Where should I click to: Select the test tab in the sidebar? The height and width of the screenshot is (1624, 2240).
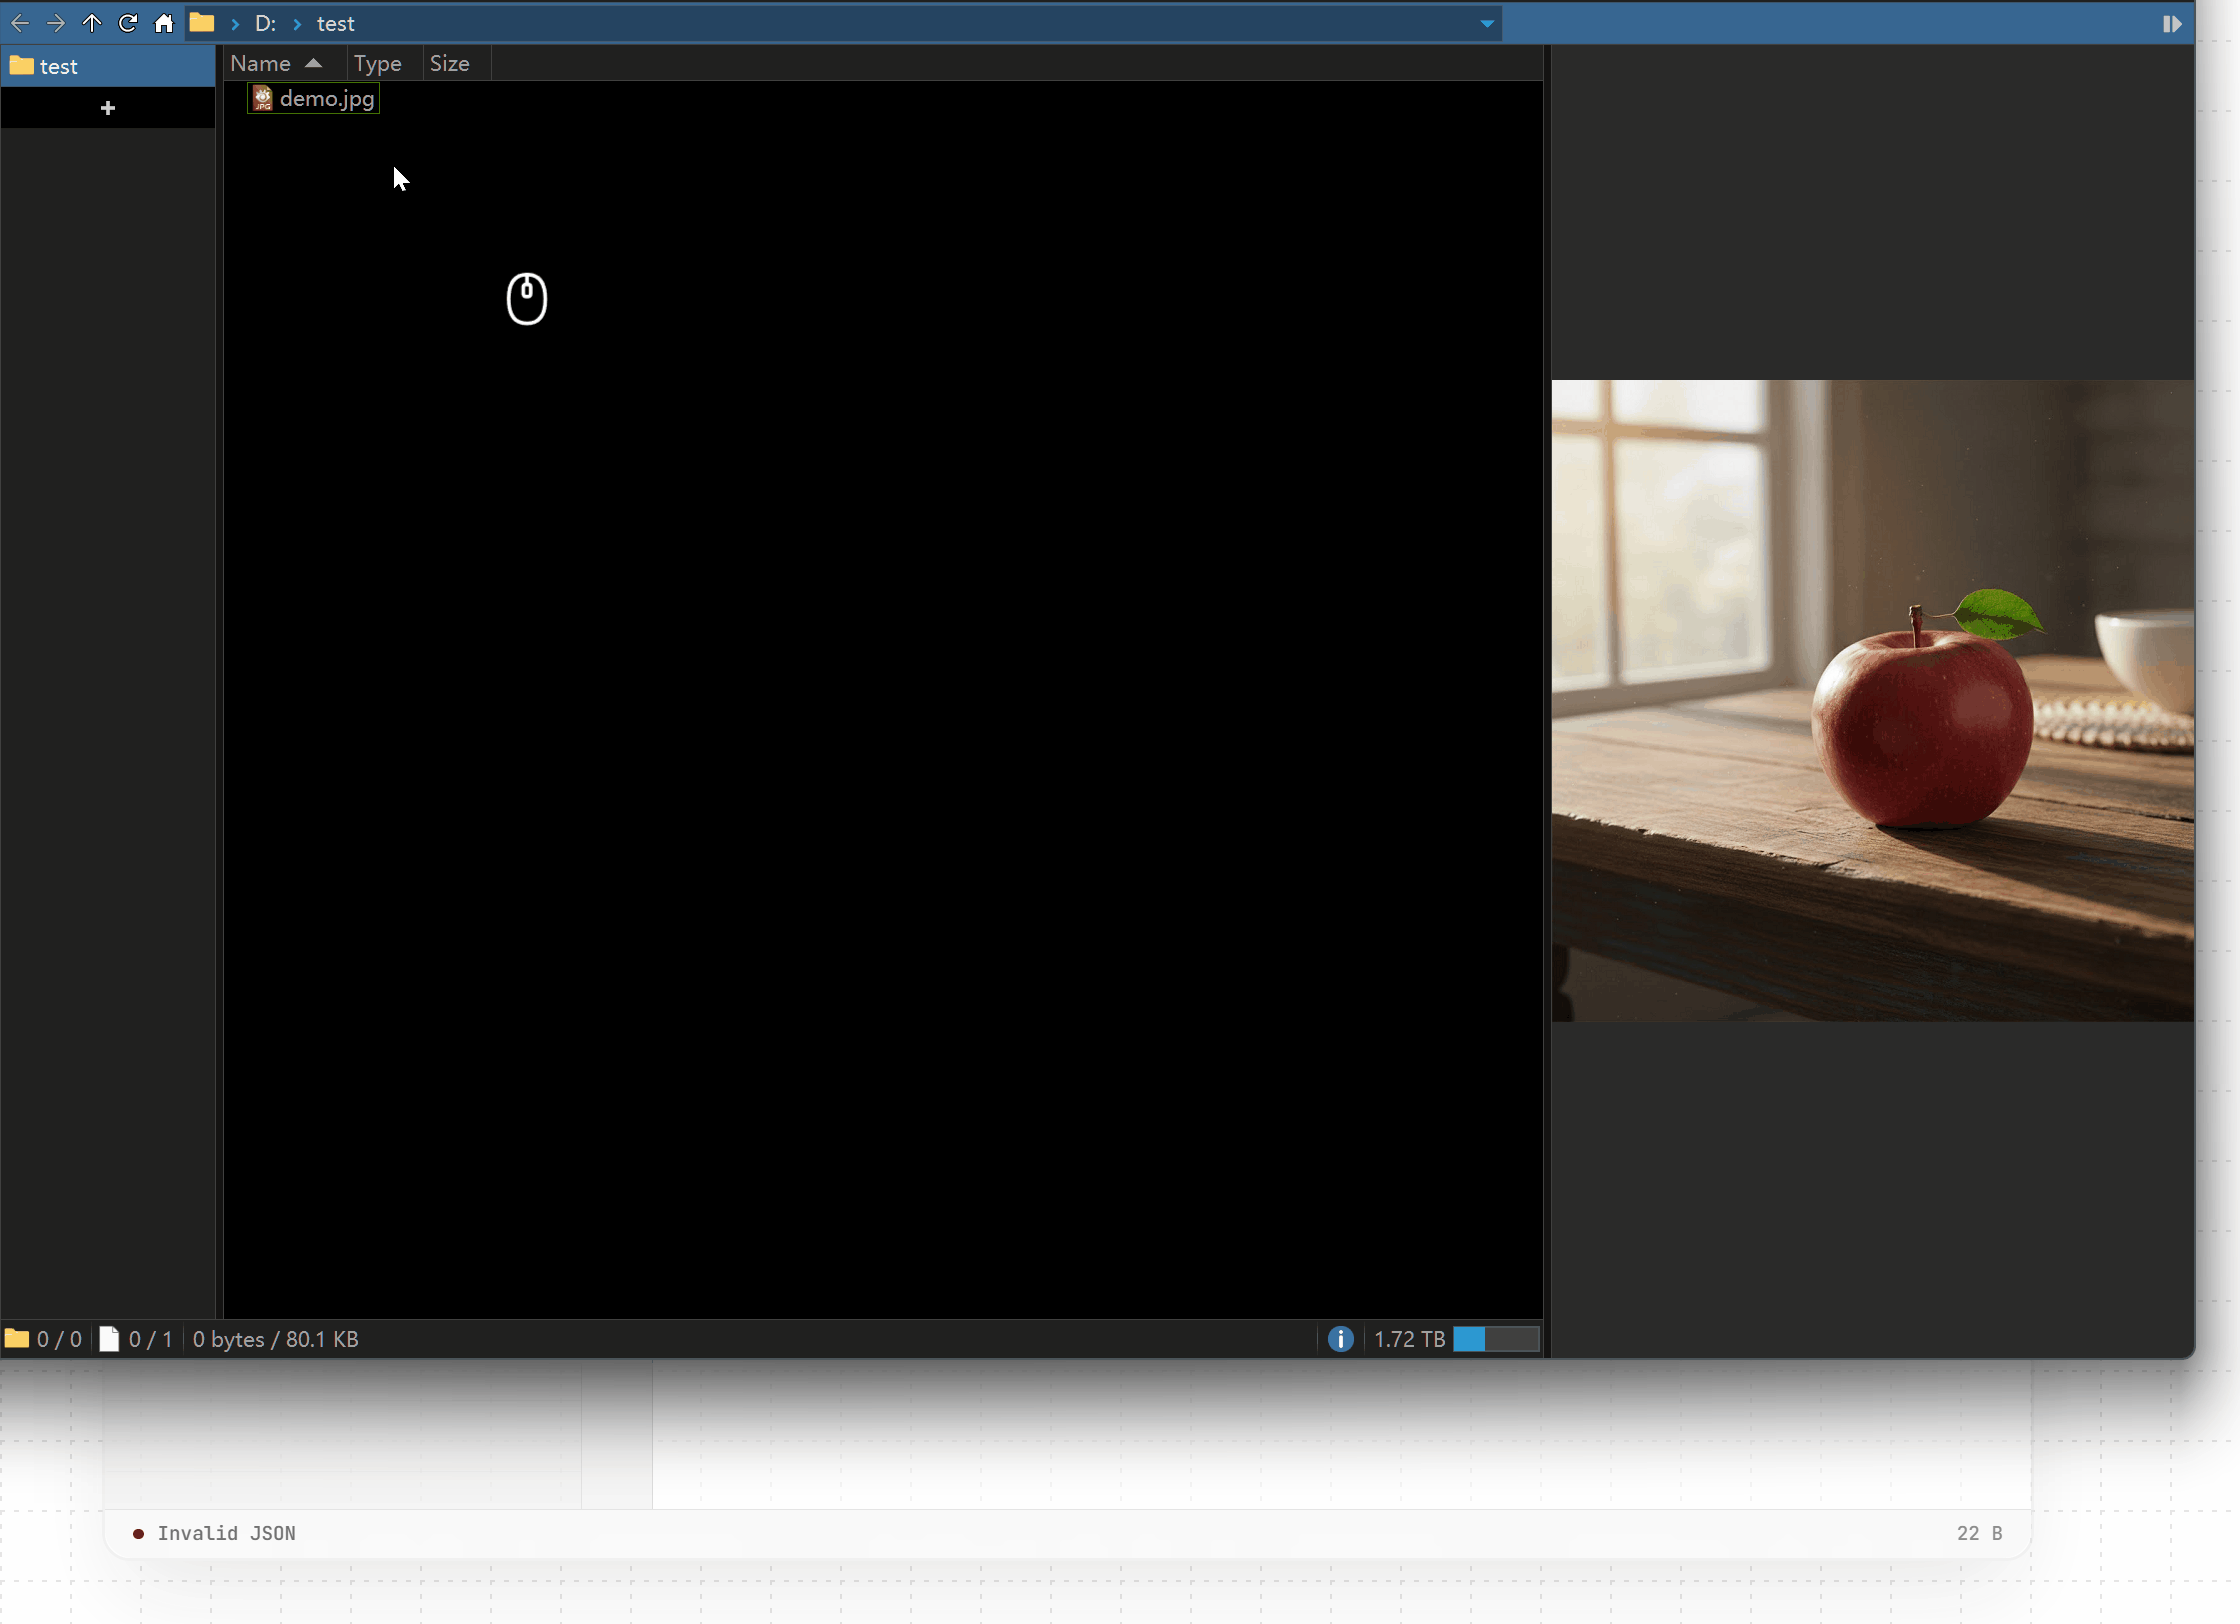[x=57, y=66]
